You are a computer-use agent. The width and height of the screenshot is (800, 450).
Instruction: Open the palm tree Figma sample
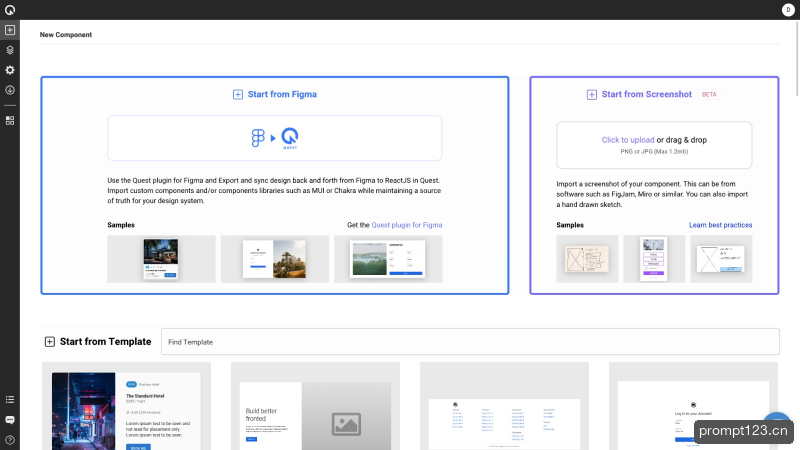(274, 259)
